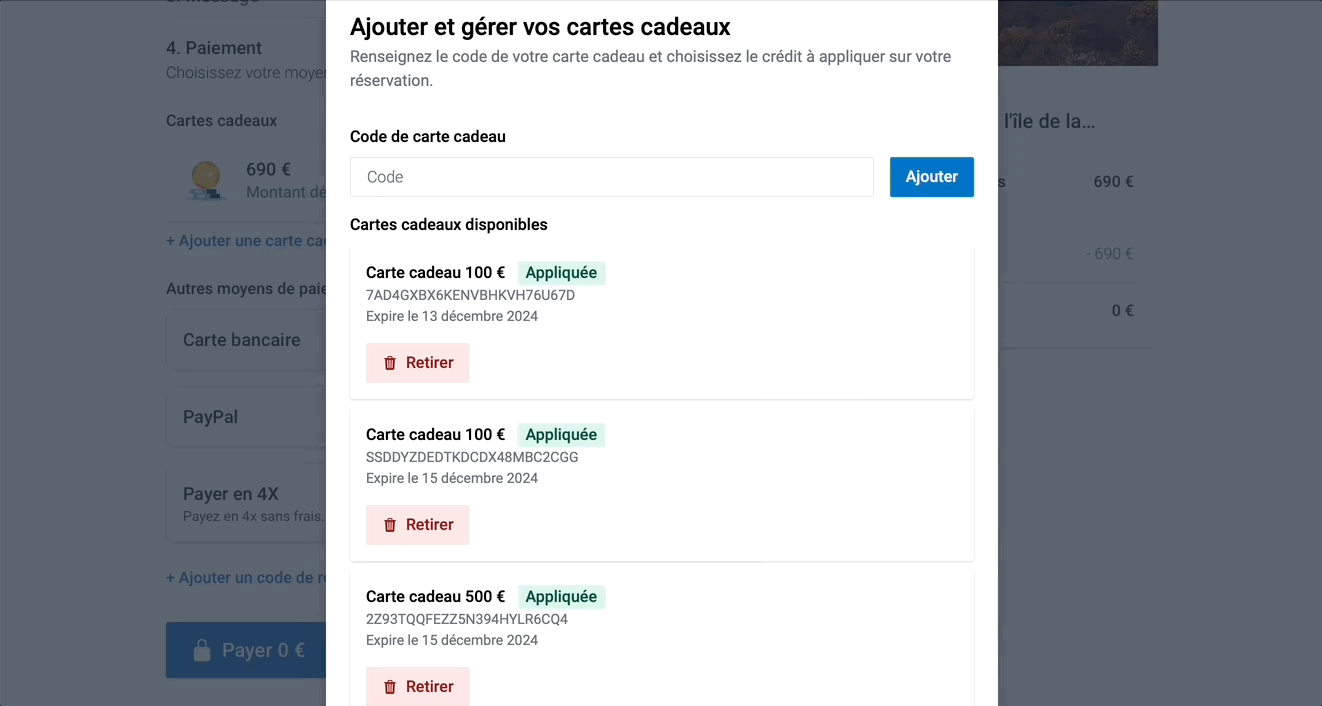The image size is (1322, 706).
Task: Select the gift card code 7AD4GXBX6KENVBHKVH76U67D
Action: point(470,295)
